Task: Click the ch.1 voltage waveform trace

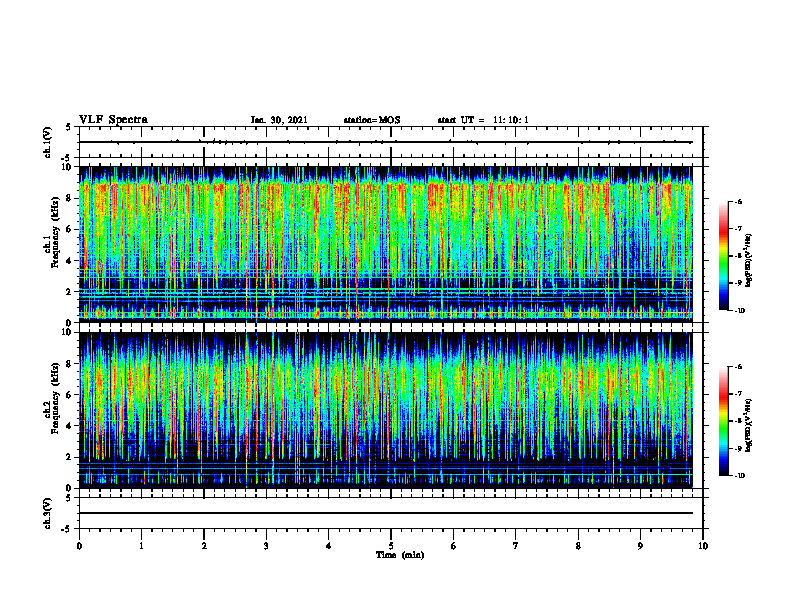Action: pos(386,142)
